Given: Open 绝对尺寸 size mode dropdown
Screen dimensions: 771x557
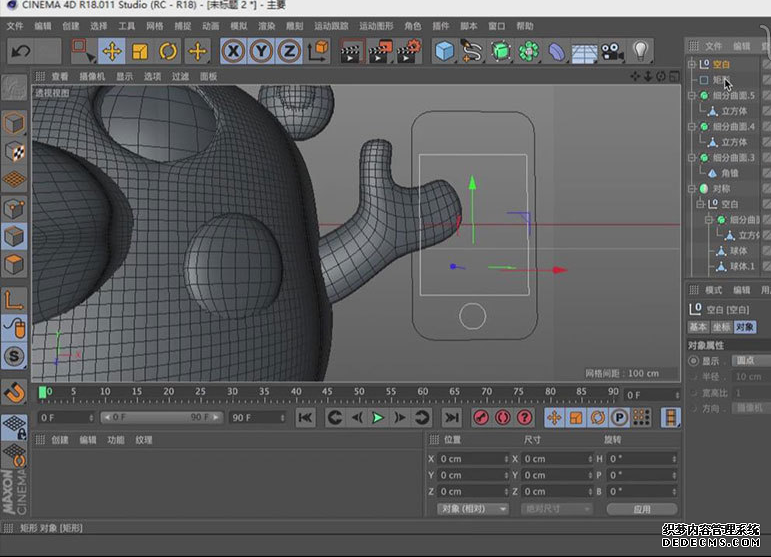Looking at the screenshot, I should pyautogui.click(x=556, y=509).
